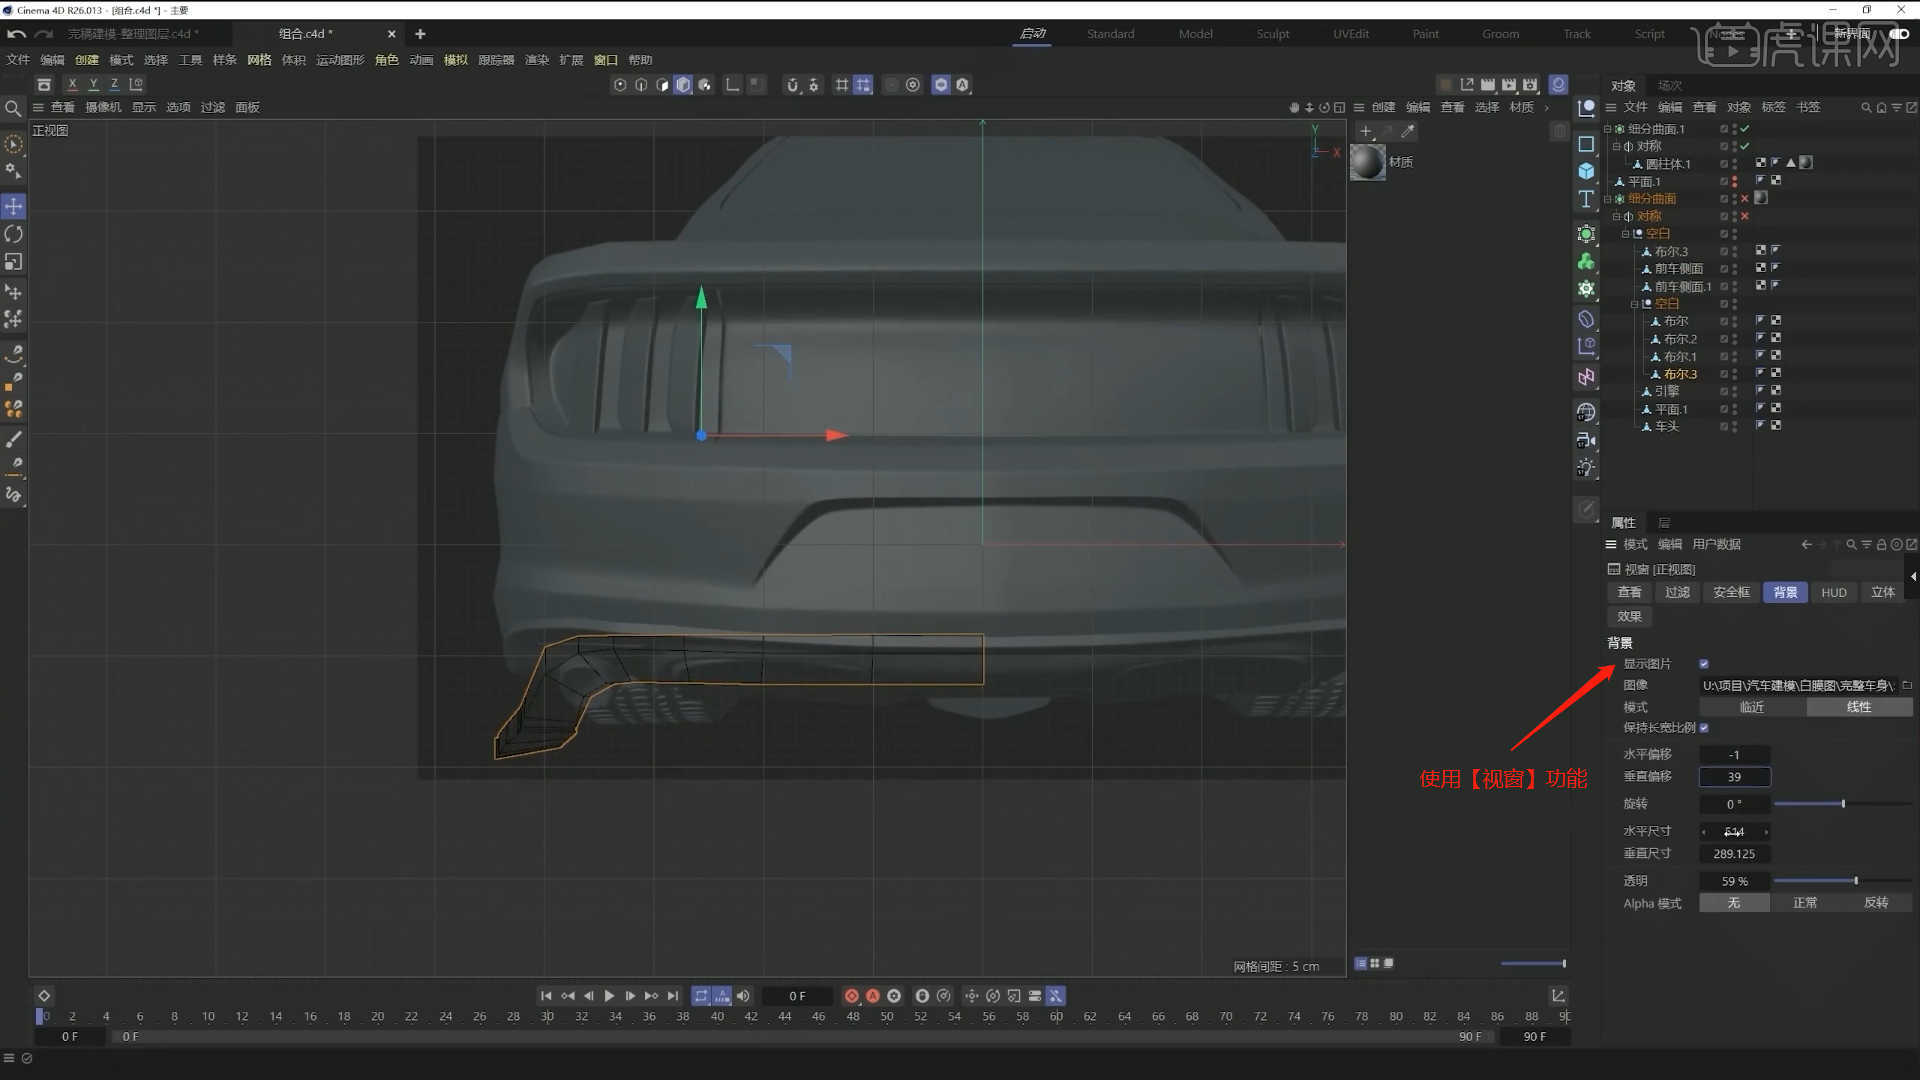Add a Cube primitive object
This screenshot has width=1920, height=1080.
click(1586, 171)
